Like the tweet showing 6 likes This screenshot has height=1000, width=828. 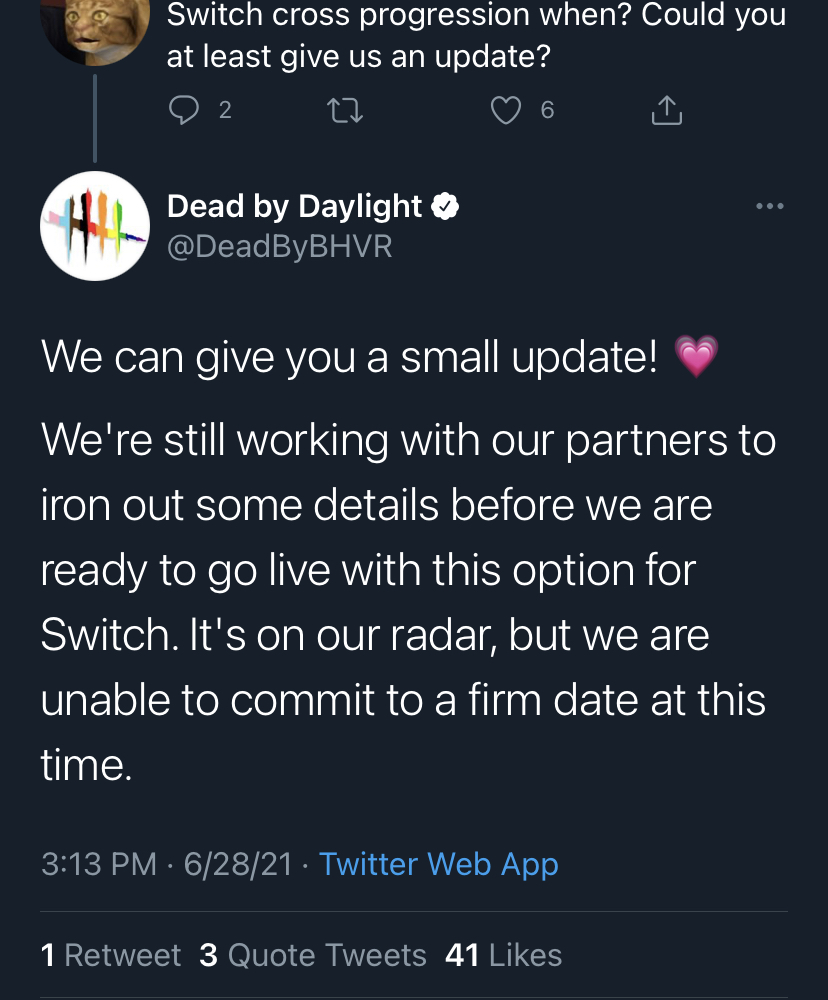(506, 110)
